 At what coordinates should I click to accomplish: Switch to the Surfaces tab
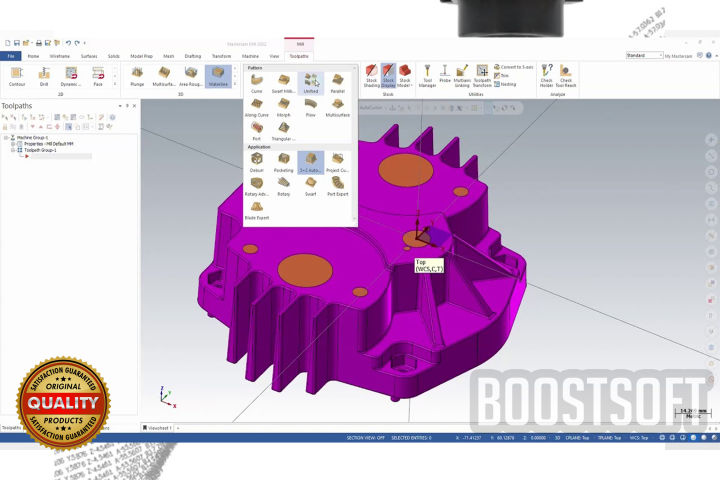click(89, 56)
